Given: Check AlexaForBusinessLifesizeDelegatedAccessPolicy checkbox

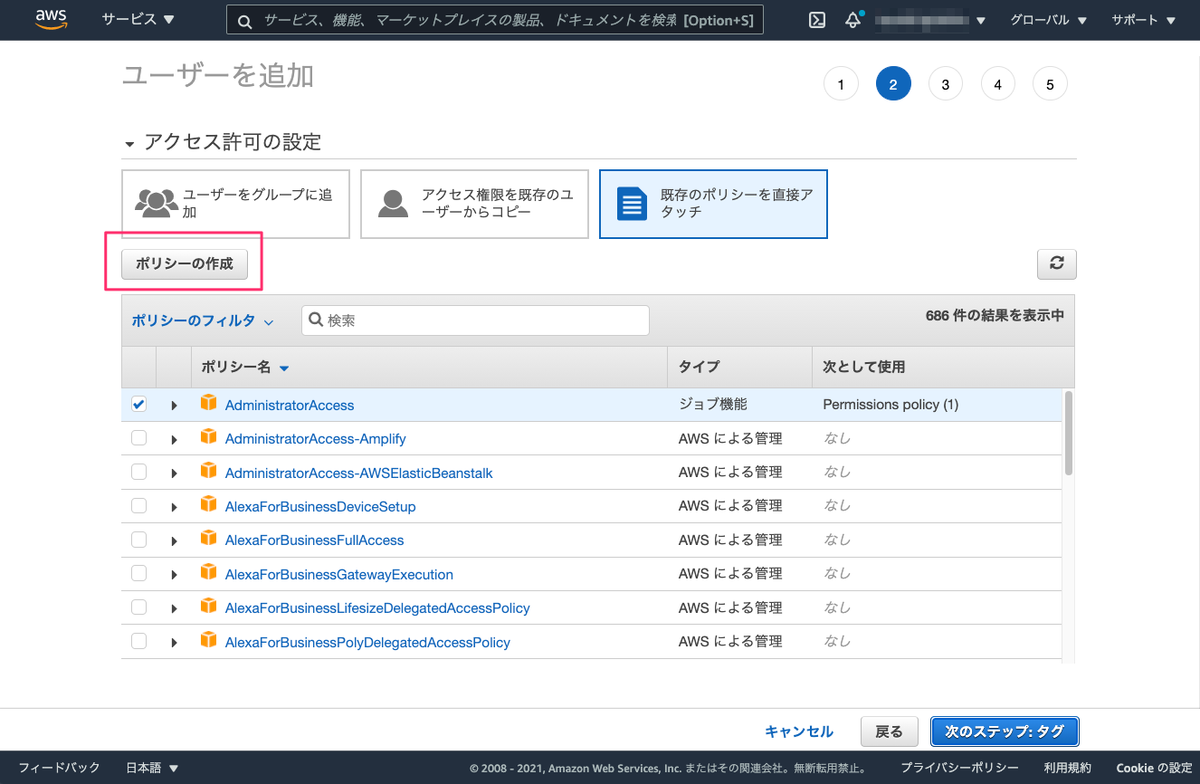Looking at the screenshot, I should point(139,607).
